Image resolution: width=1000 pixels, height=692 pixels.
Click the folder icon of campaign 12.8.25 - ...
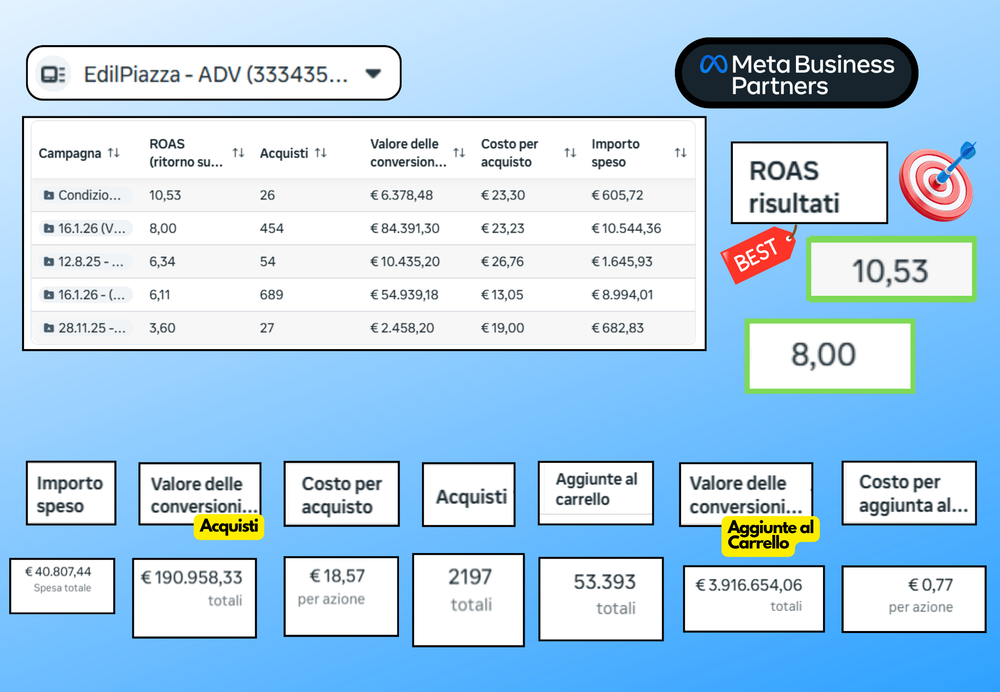[x=48, y=261]
